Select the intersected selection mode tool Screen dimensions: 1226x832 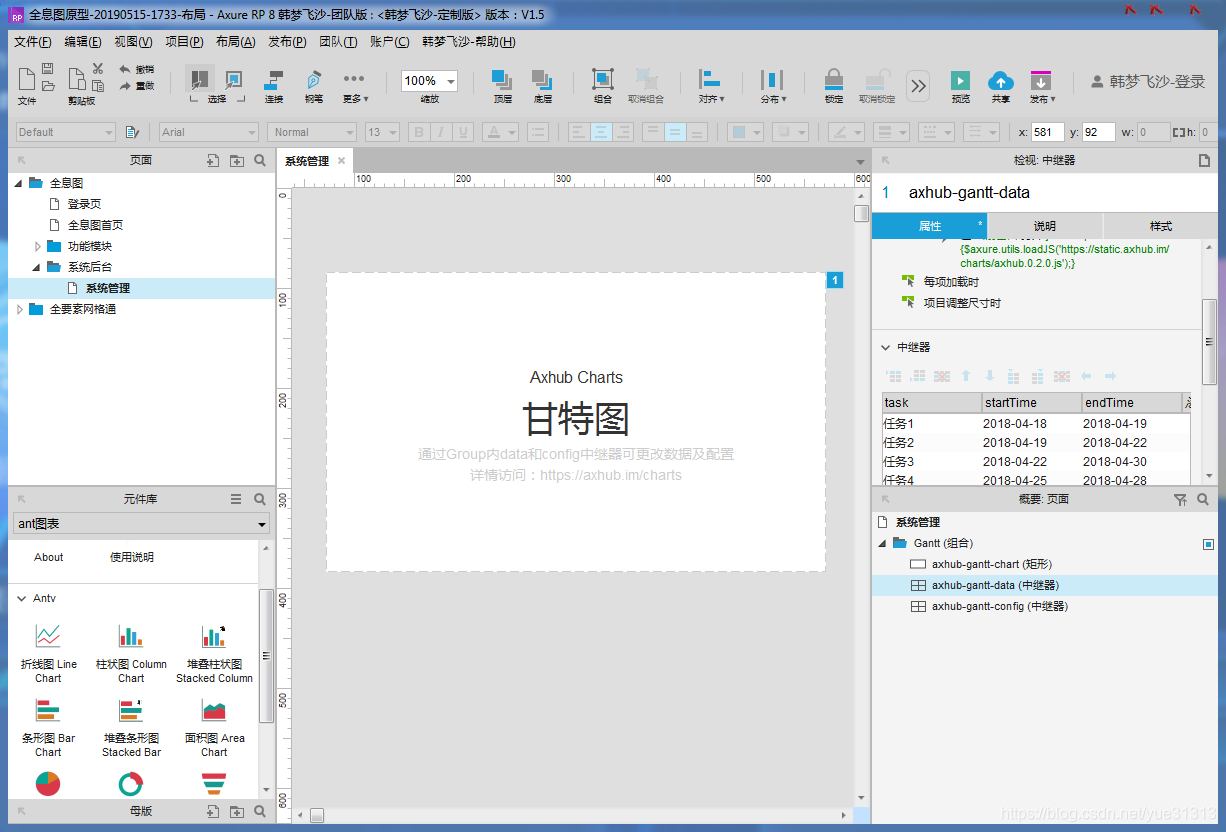pos(200,79)
